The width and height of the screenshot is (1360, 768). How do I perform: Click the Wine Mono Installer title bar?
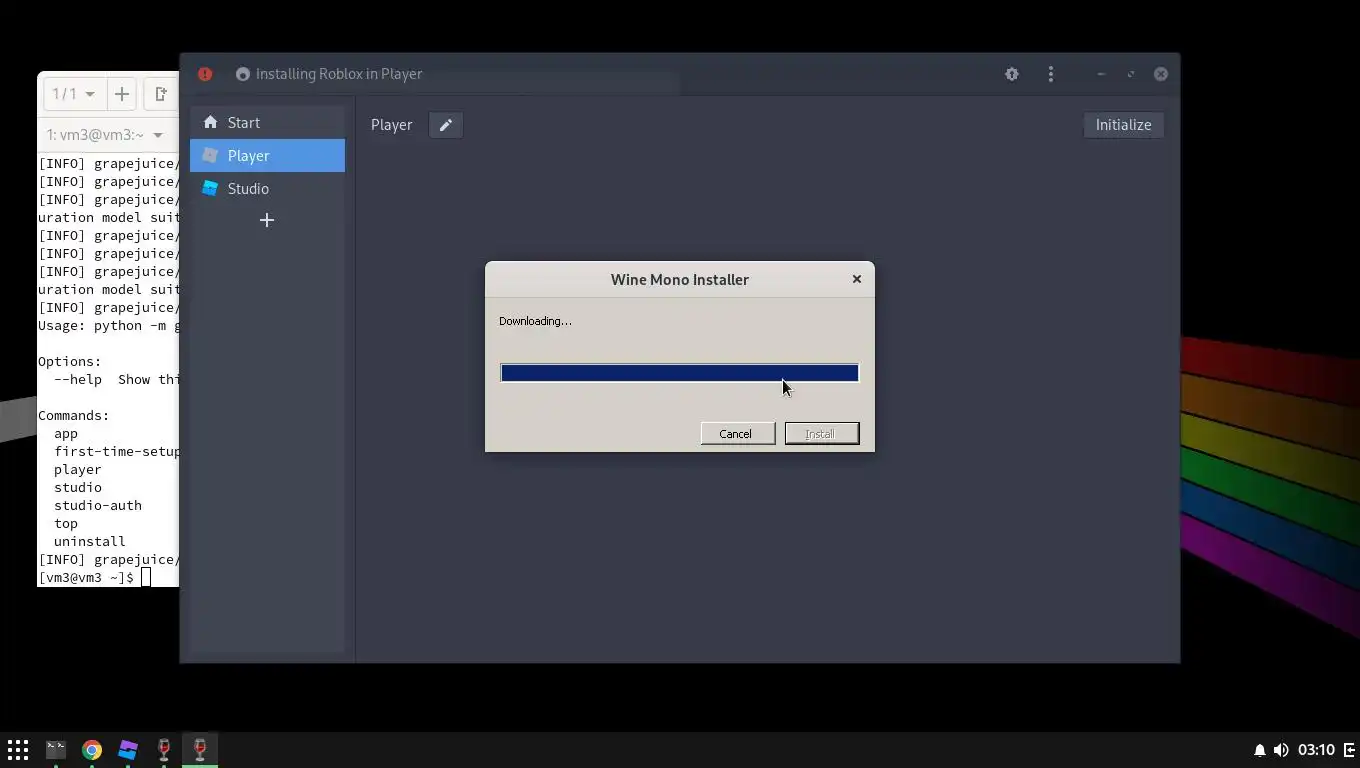point(679,279)
